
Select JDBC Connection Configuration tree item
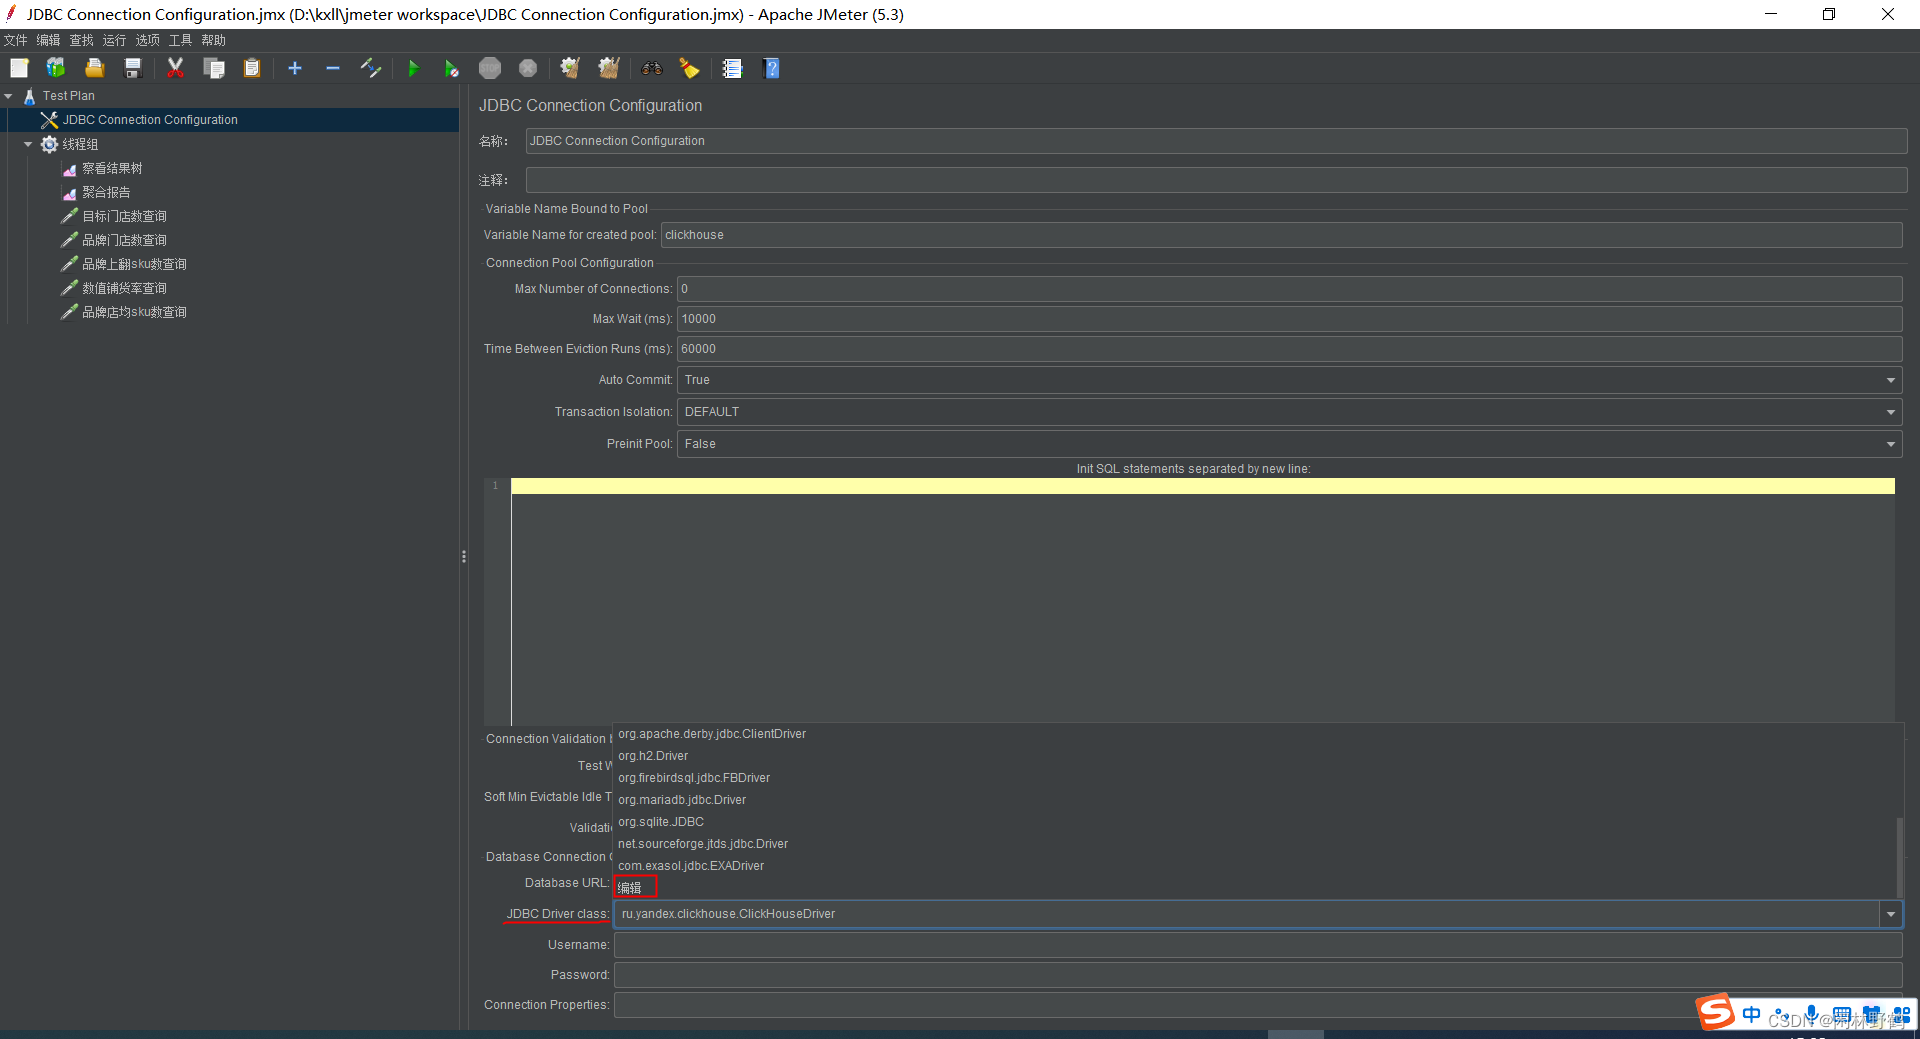(x=150, y=120)
